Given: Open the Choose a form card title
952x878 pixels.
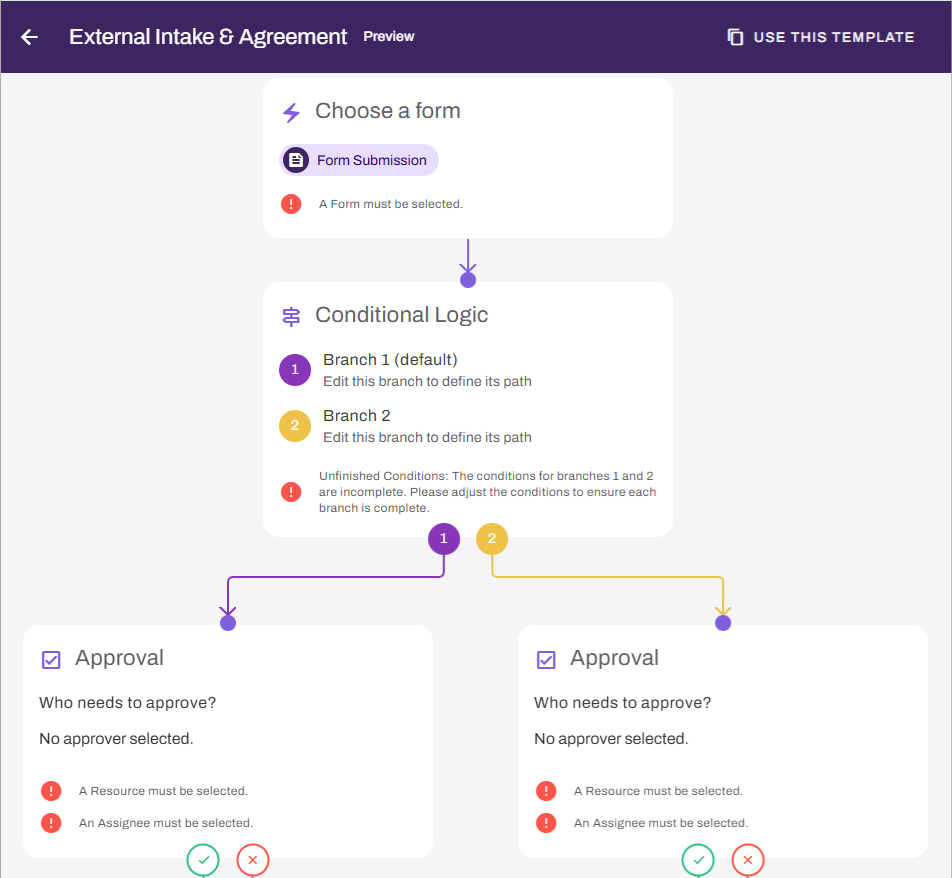Looking at the screenshot, I should click(x=387, y=111).
